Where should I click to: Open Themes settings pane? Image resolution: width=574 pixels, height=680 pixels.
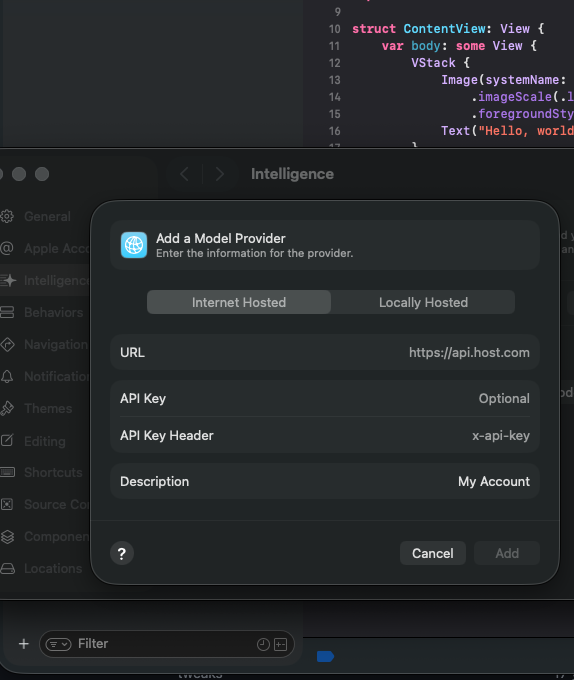[x=48, y=409]
